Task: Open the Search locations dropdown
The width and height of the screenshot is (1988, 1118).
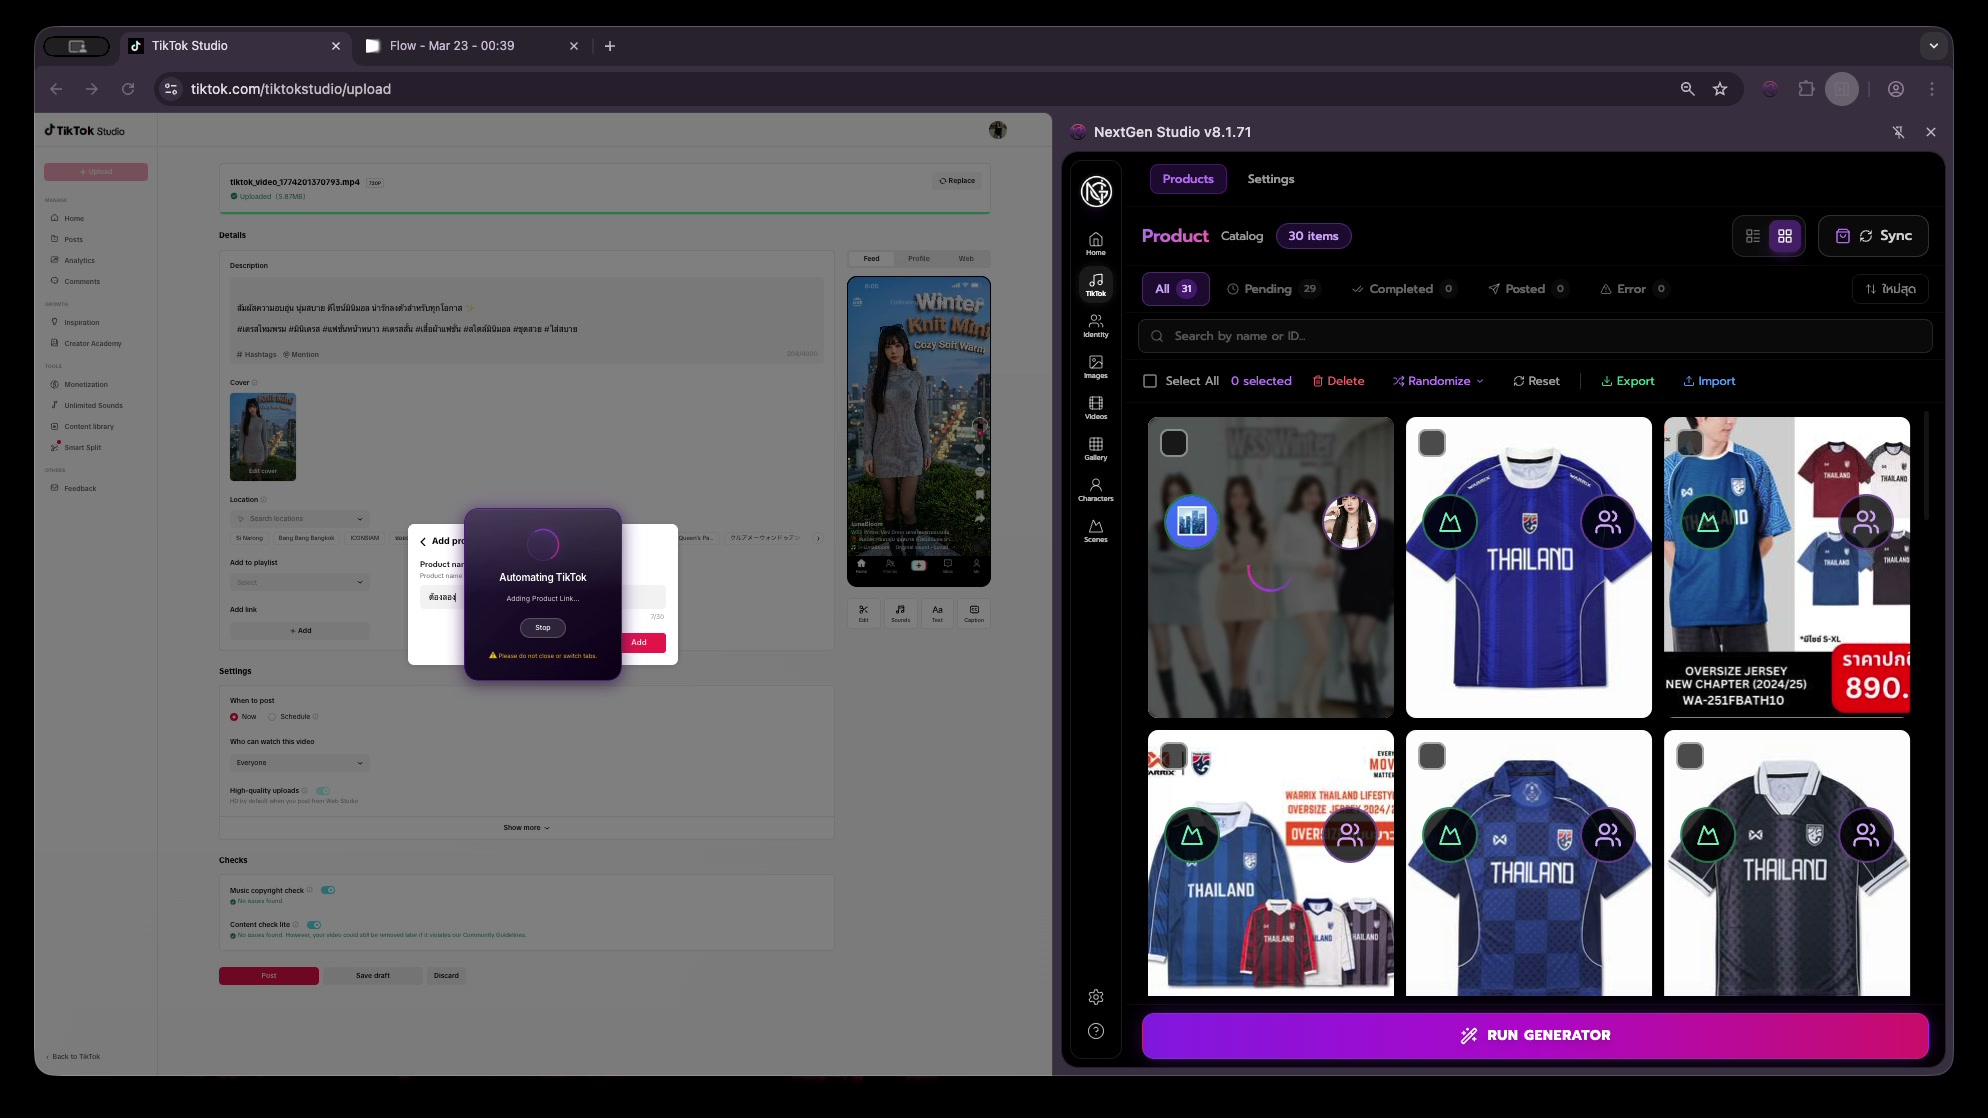Action: click(300, 519)
